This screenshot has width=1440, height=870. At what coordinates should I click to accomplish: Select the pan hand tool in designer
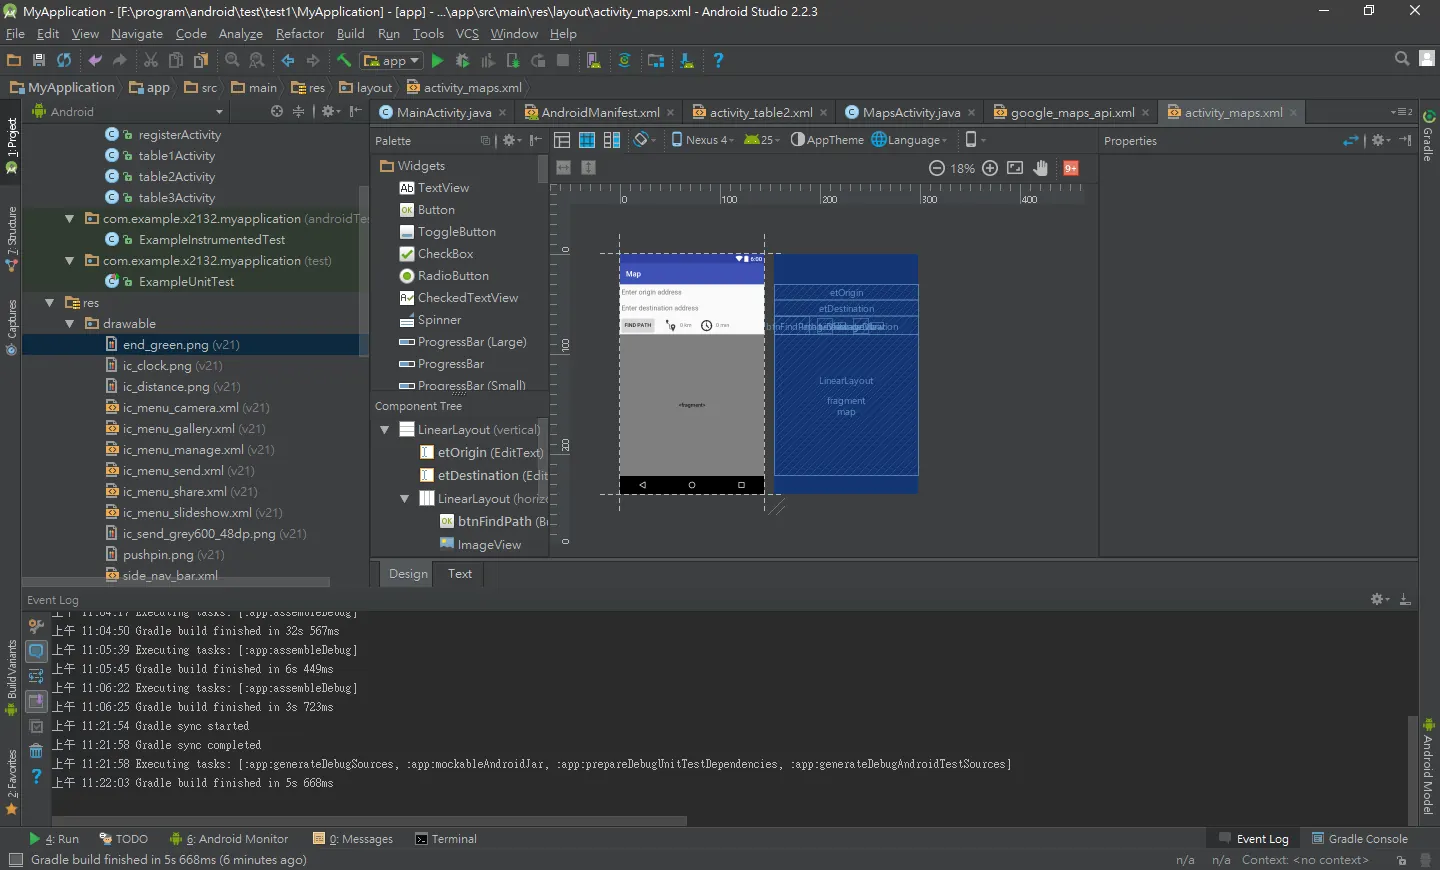(x=1041, y=168)
